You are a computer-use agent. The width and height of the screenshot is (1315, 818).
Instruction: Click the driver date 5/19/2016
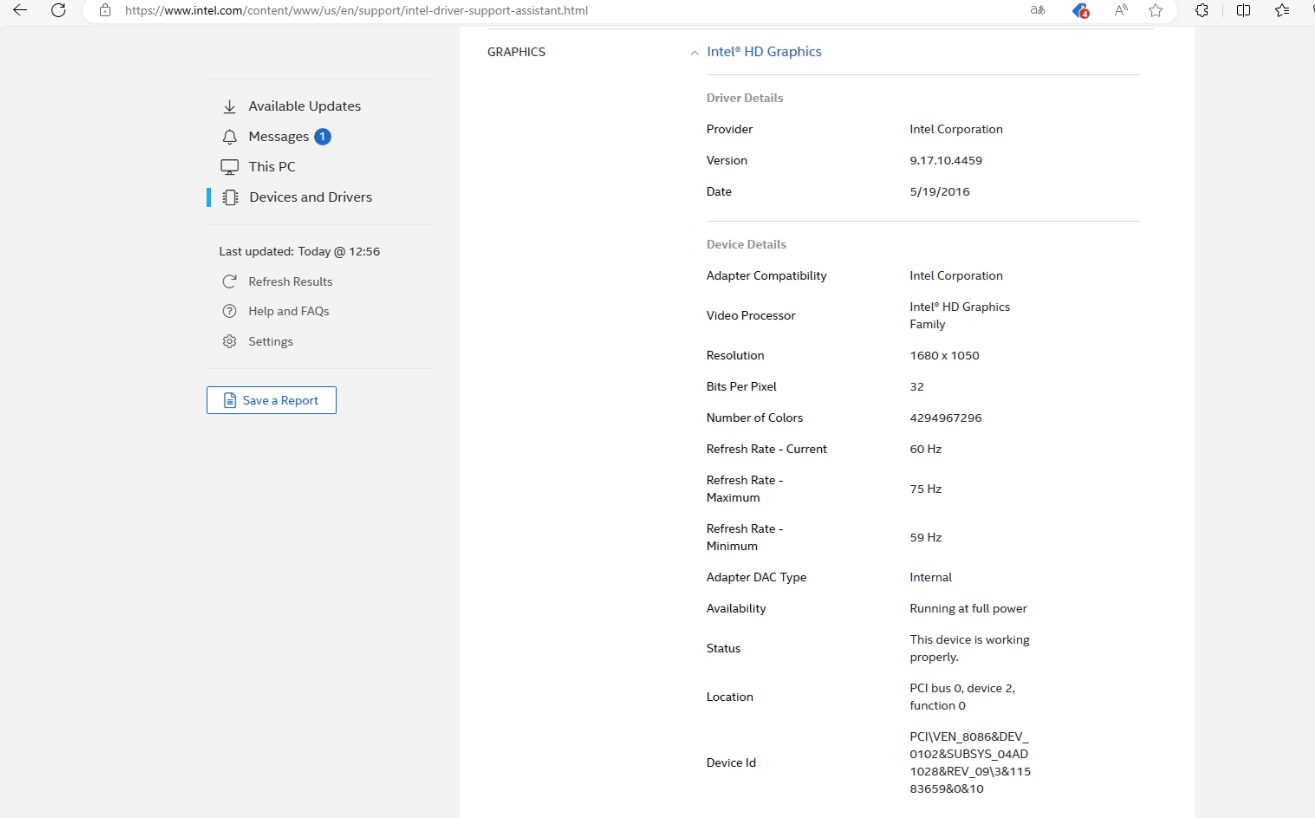coord(939,191)
